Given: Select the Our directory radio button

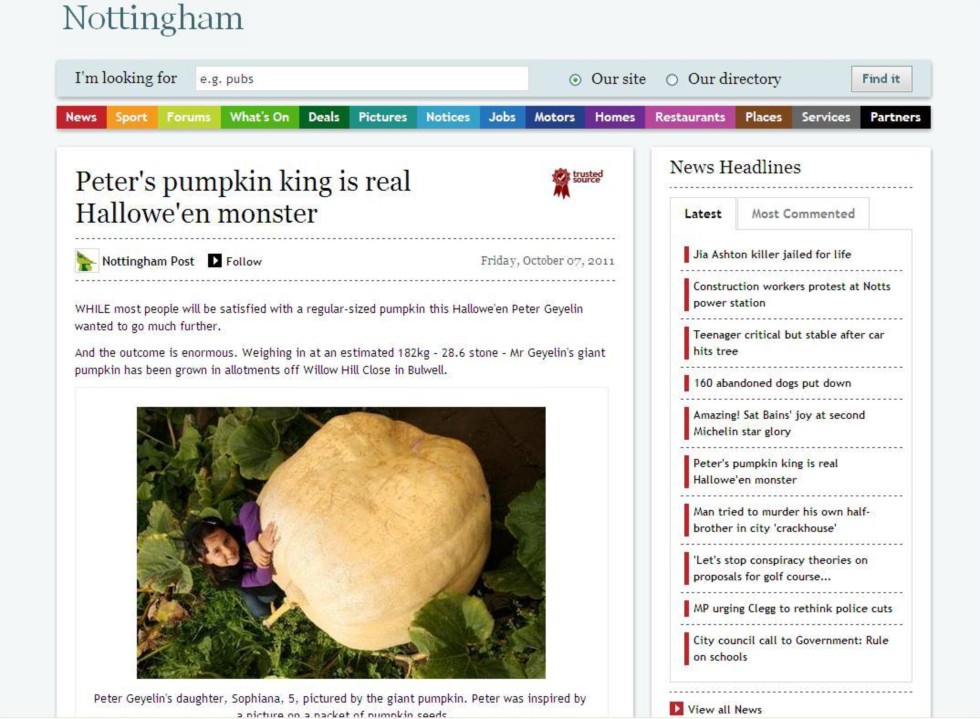Looking at the screenshot, I should (672, 80).
